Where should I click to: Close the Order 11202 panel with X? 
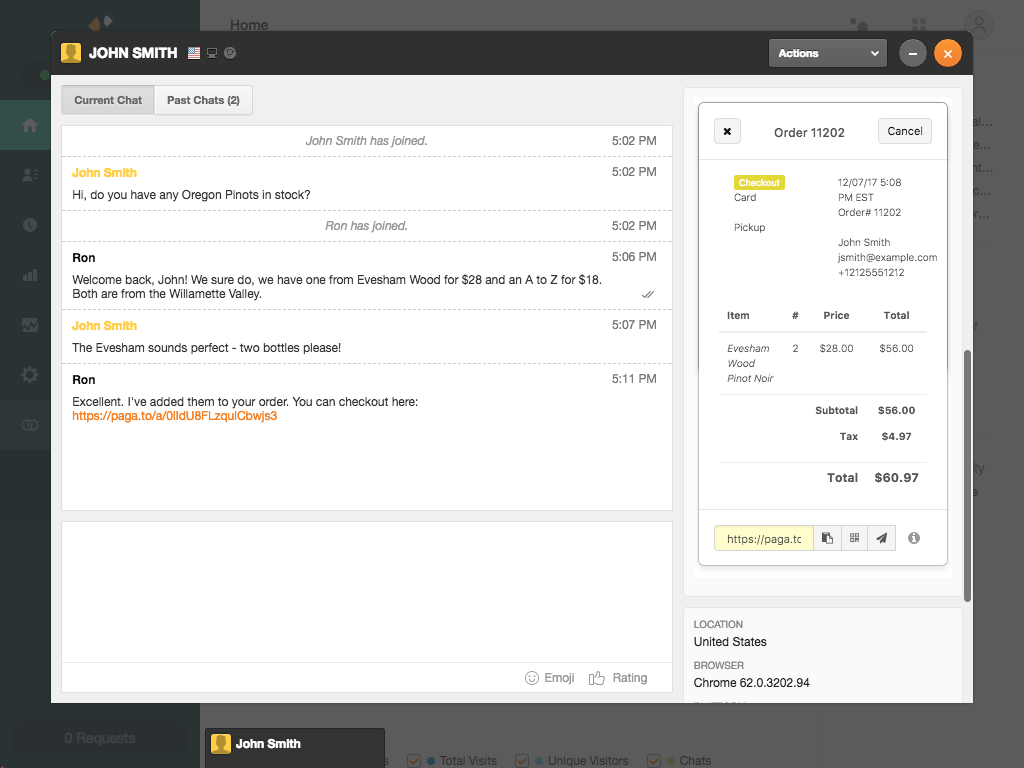(x=727, y=131)
